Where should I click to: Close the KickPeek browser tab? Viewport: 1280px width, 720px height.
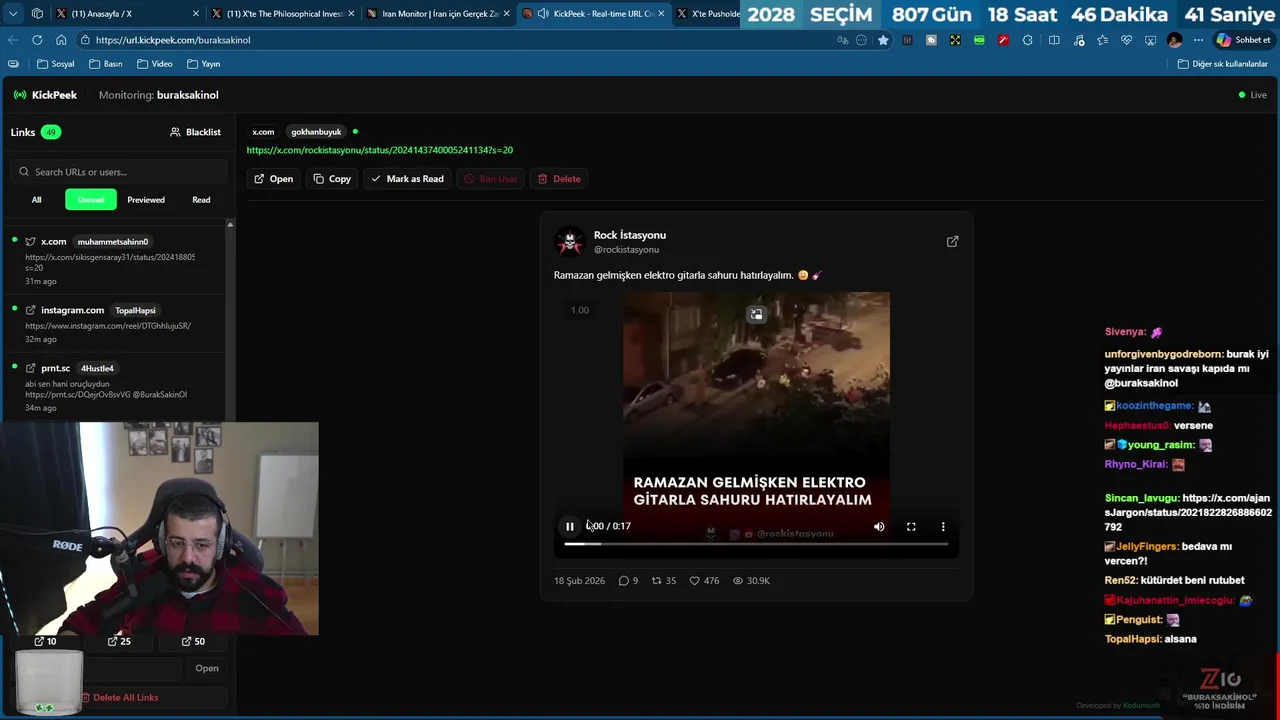click(661, 14)
